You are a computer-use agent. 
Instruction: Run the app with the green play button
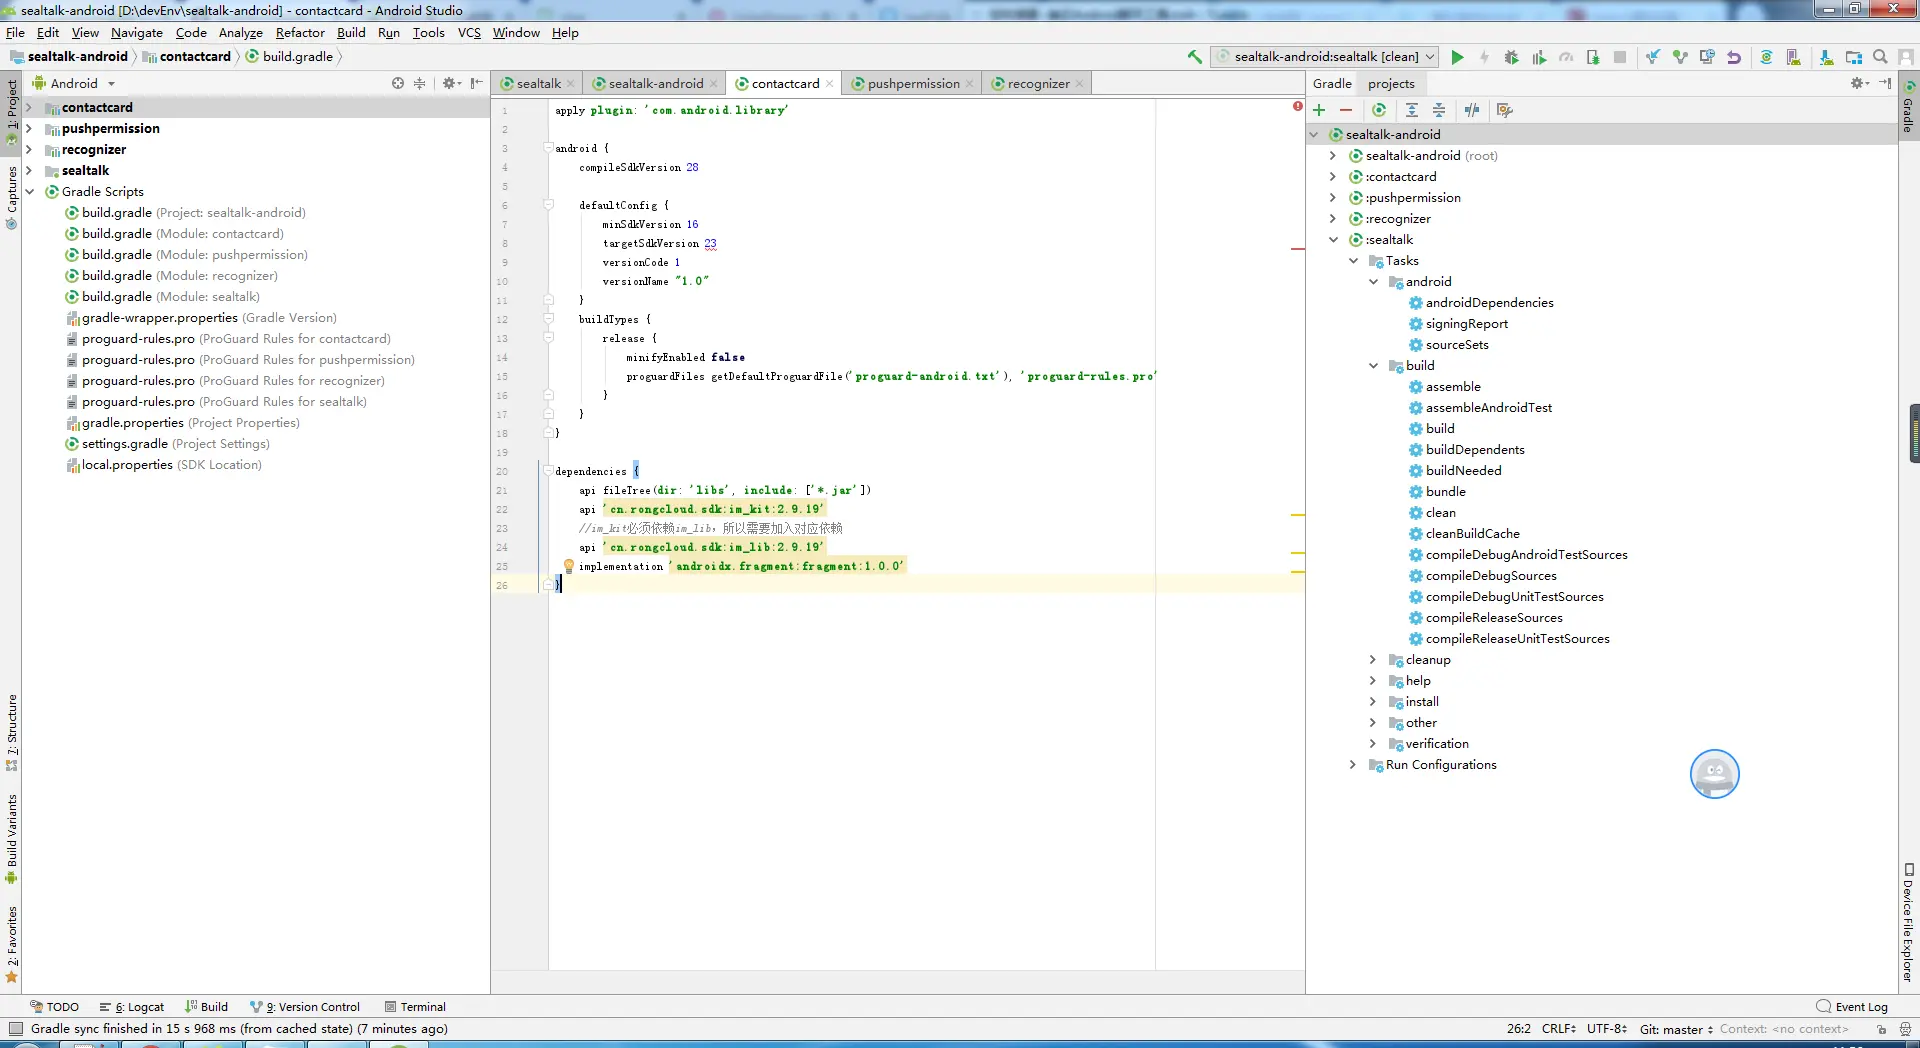[1457, 57]
